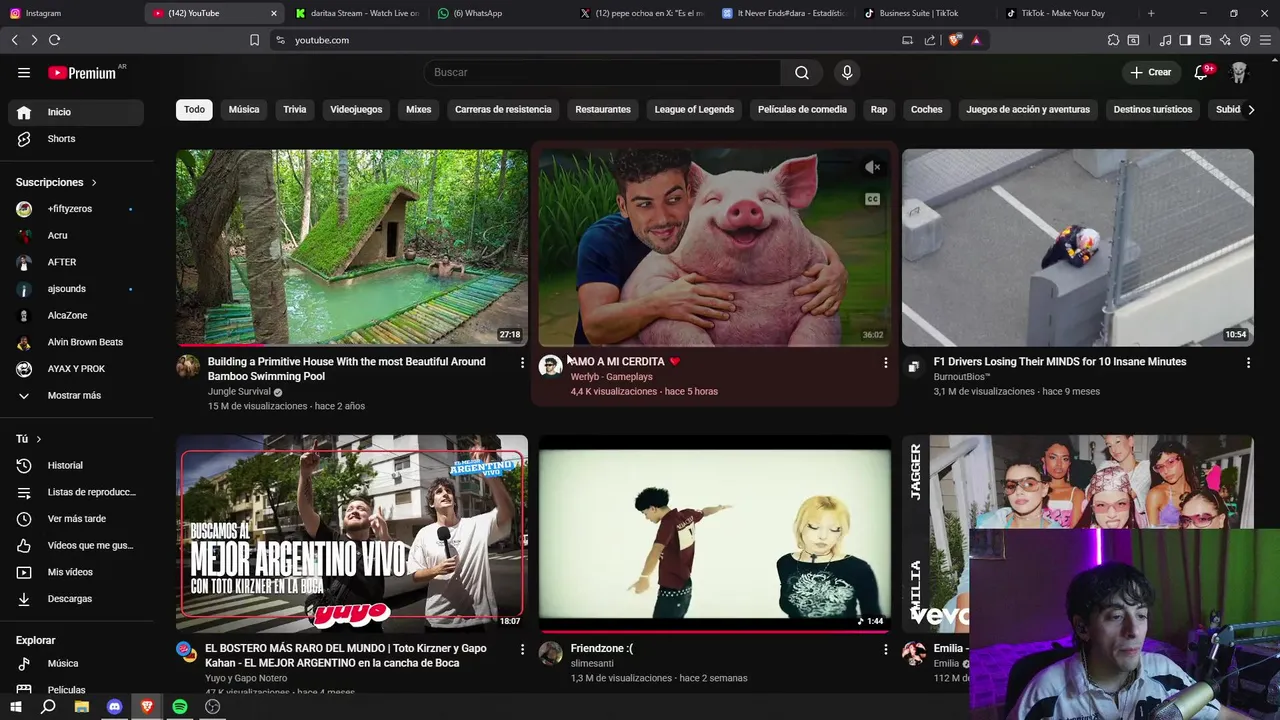Viewport: 1280px width, 720px height.
Task: Open the account avatar menu
Action: pos(1239,72)
